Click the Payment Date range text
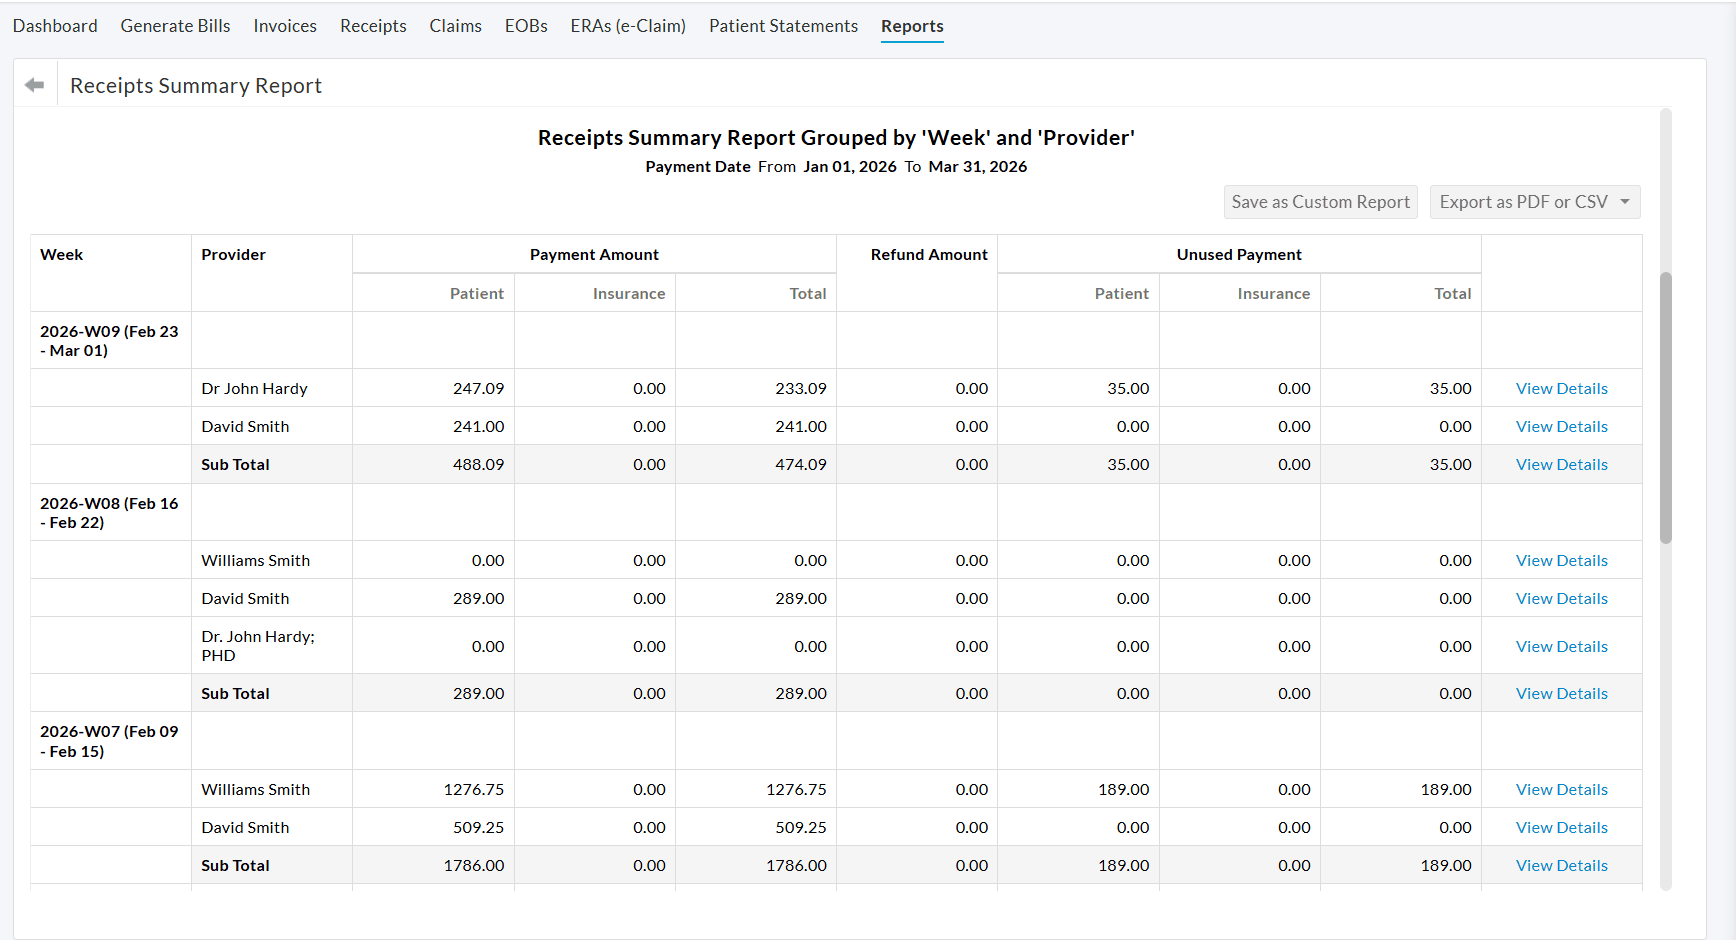Image resolution: width=1736 pixels, height=940 pixels. click(837, 166)
